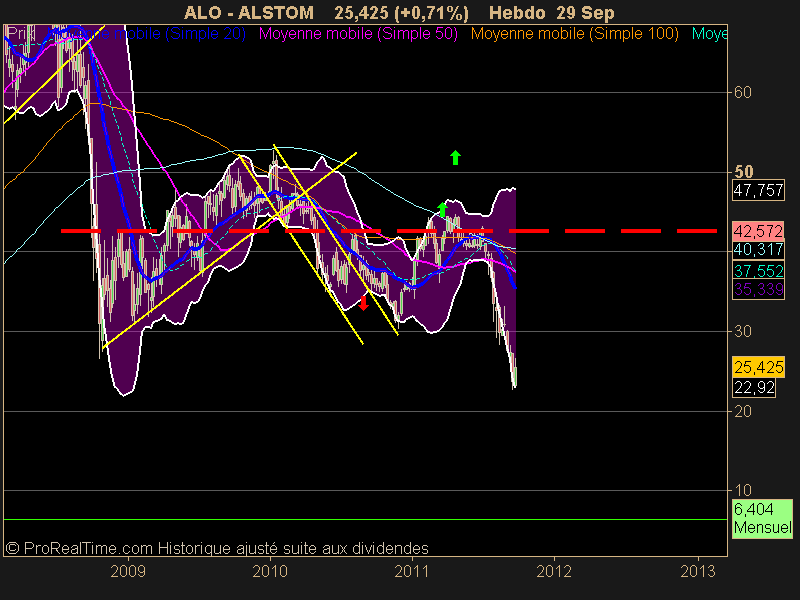Click the 60 price axis tick

(742, 92)
